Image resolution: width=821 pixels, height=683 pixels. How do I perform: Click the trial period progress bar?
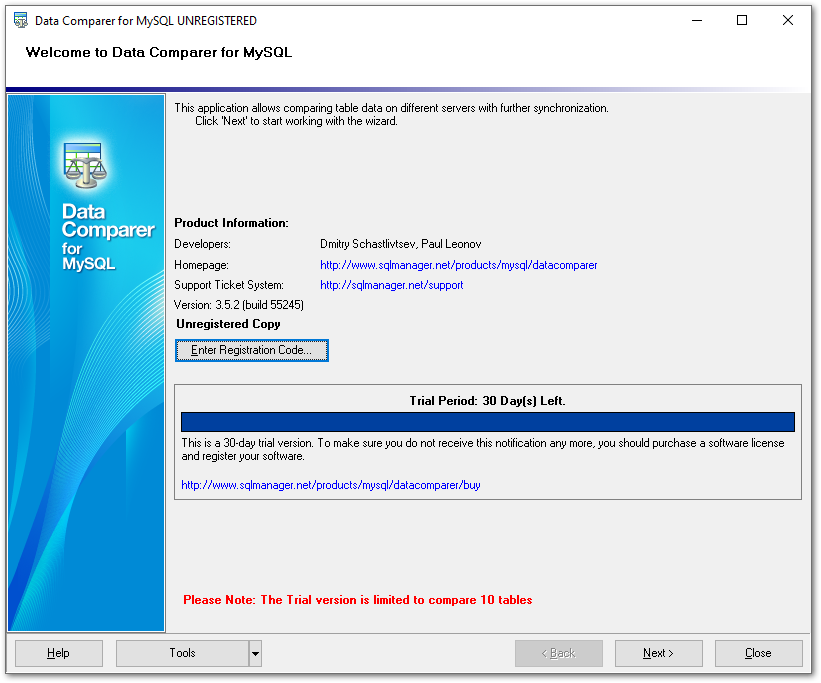pyautogui.click(x=487, y=422)
